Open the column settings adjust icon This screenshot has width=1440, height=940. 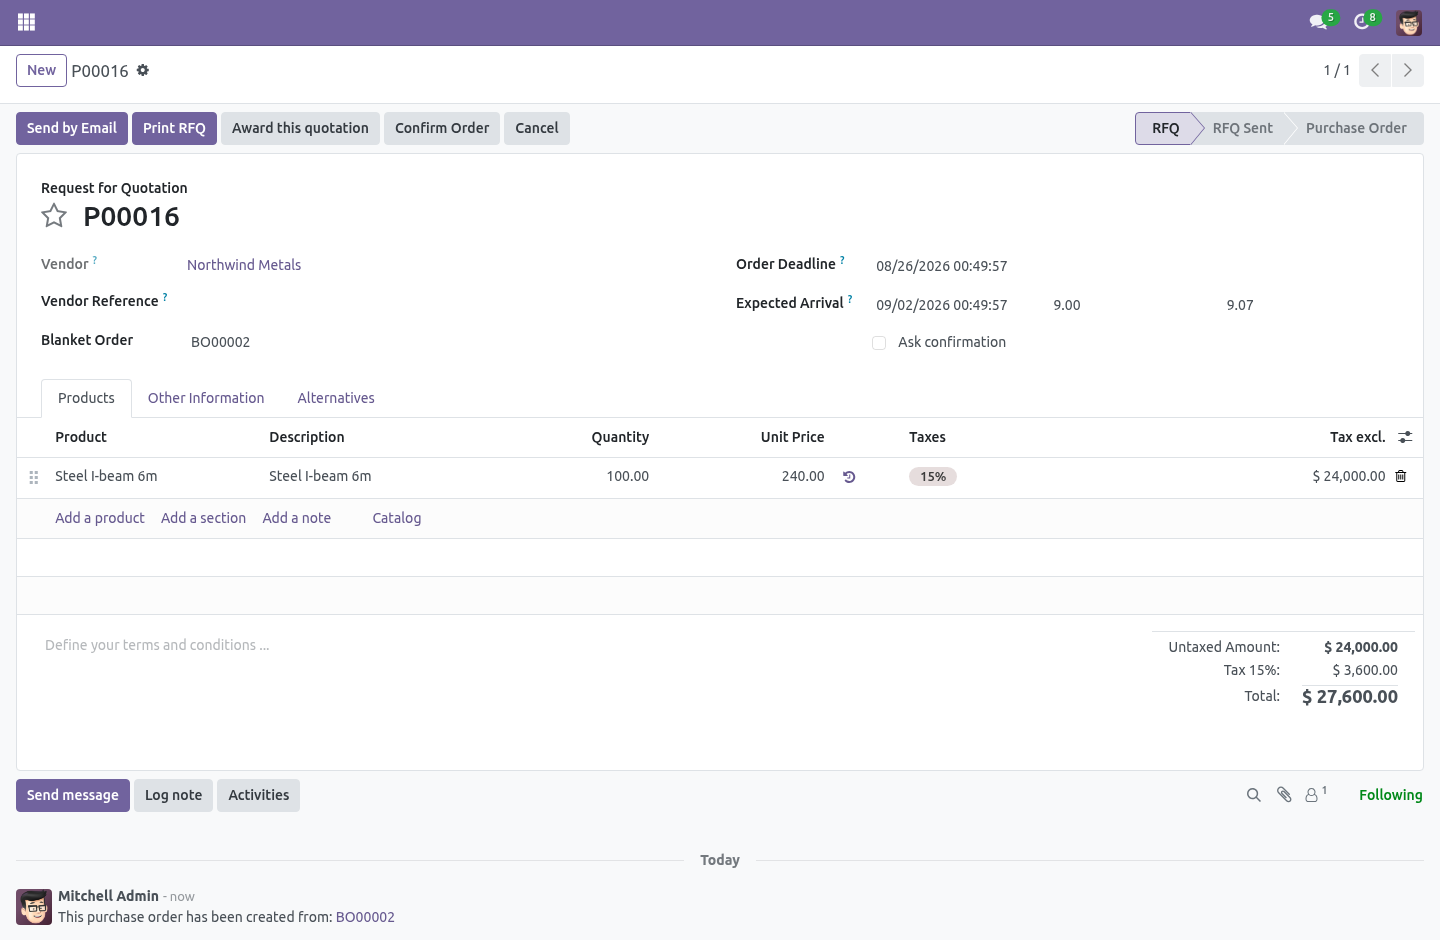tap(1405, 437)
